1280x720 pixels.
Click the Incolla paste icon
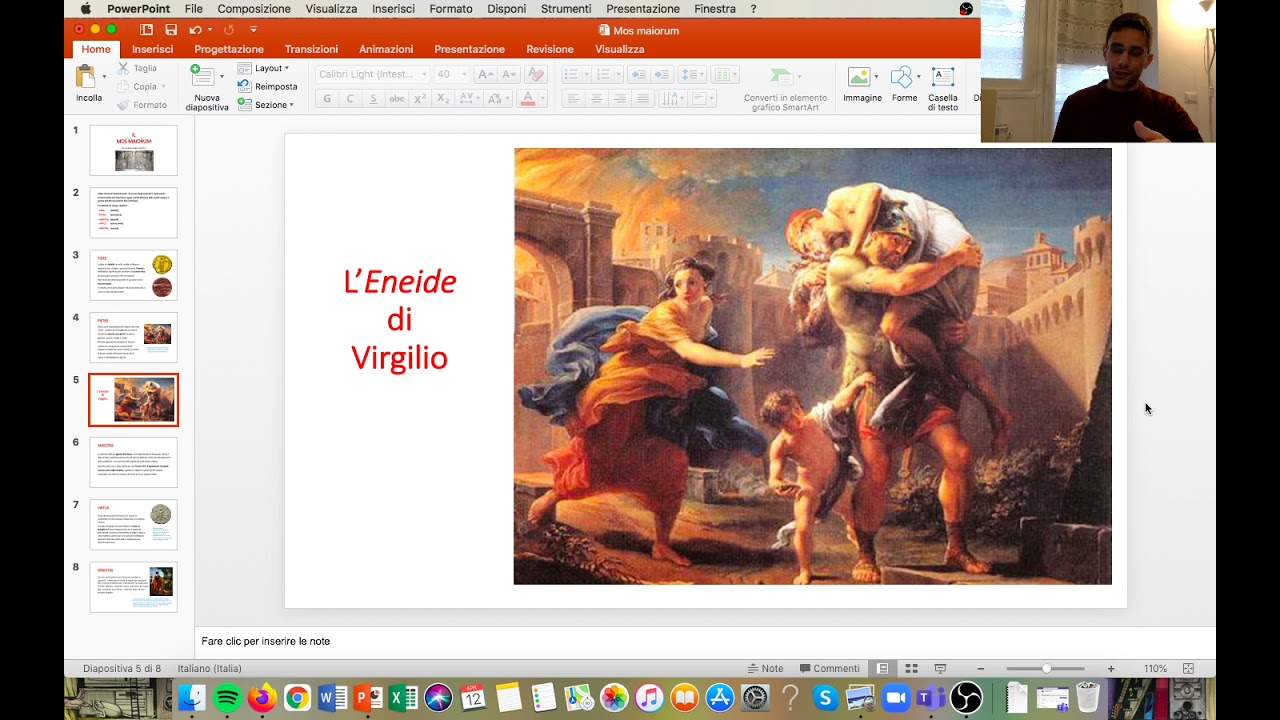[x=86, y=76]
